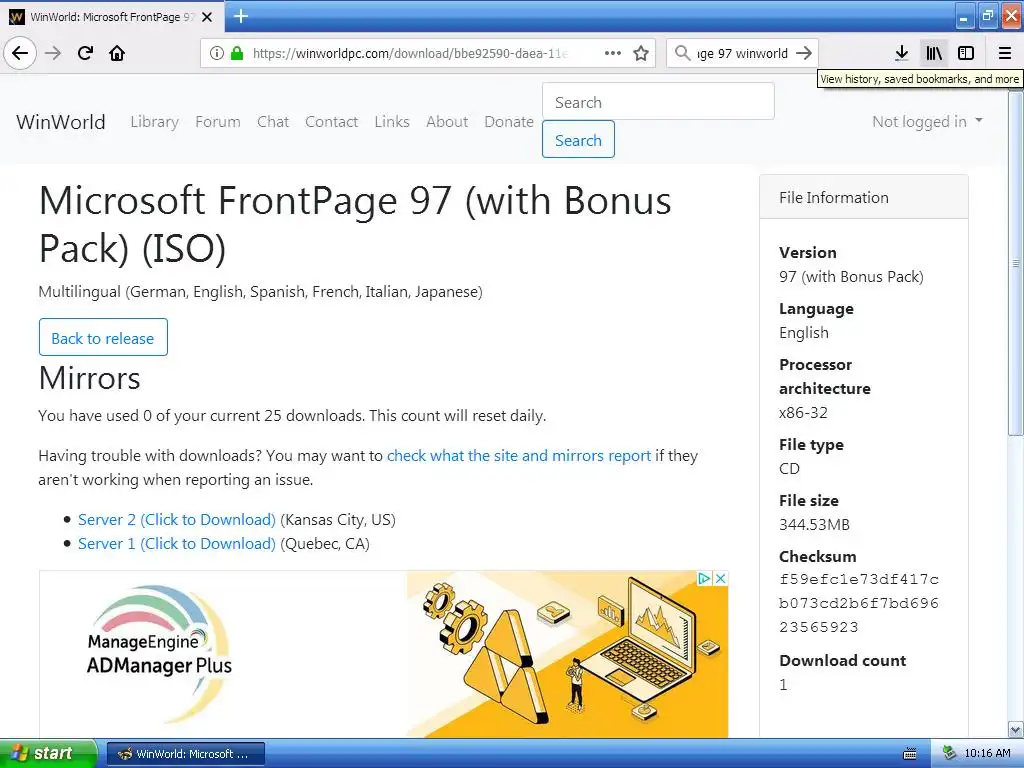The image size is (1024, 768).
Task: Open the Chat nav item
Action: click(273, 121)
